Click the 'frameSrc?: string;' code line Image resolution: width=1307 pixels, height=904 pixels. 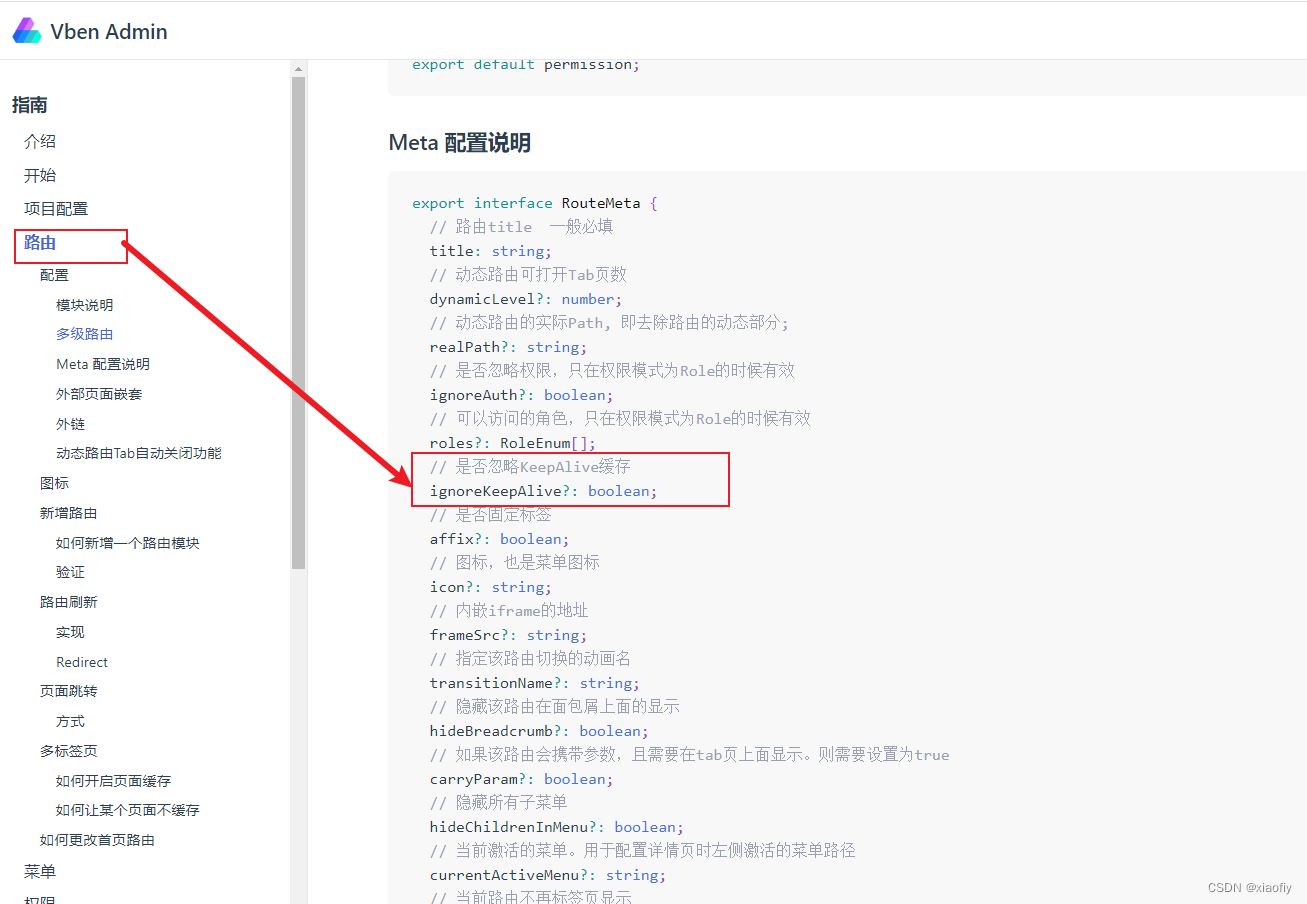click(x=508, y=635)
